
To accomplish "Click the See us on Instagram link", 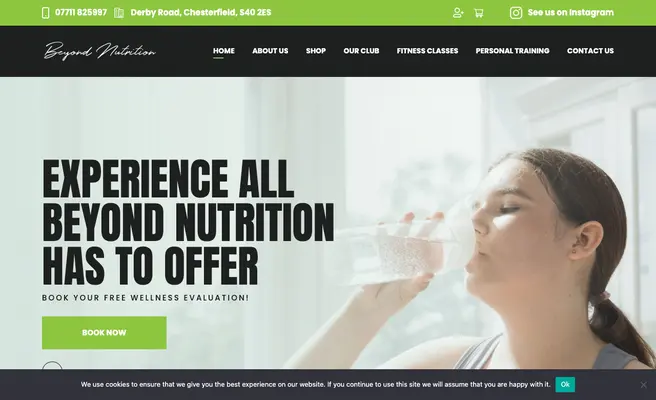I will [571, 13].
